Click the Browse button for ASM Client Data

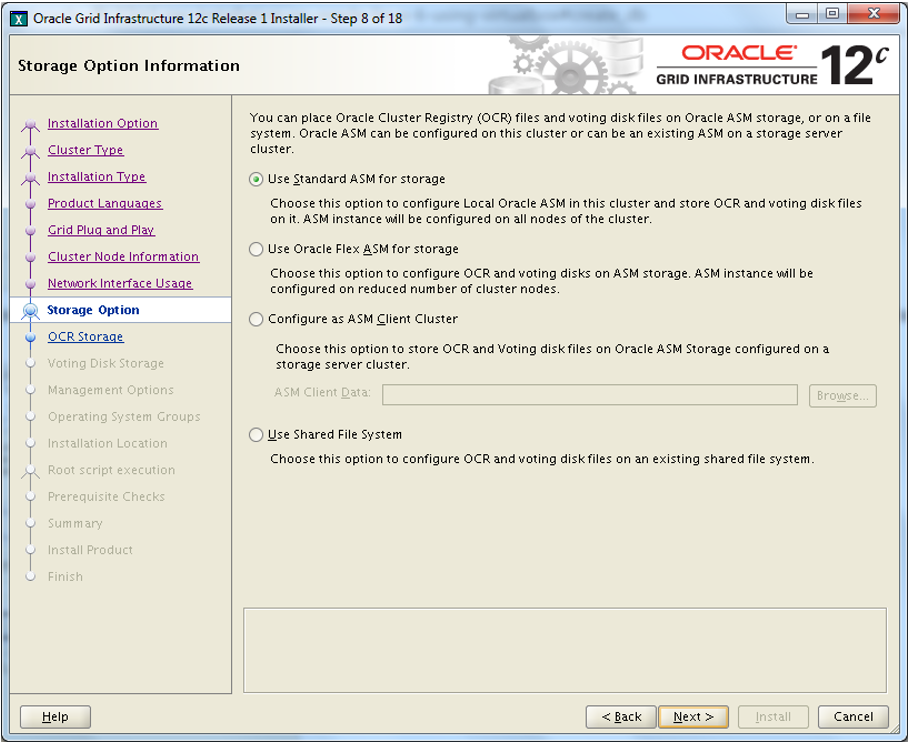coord(842,396)
